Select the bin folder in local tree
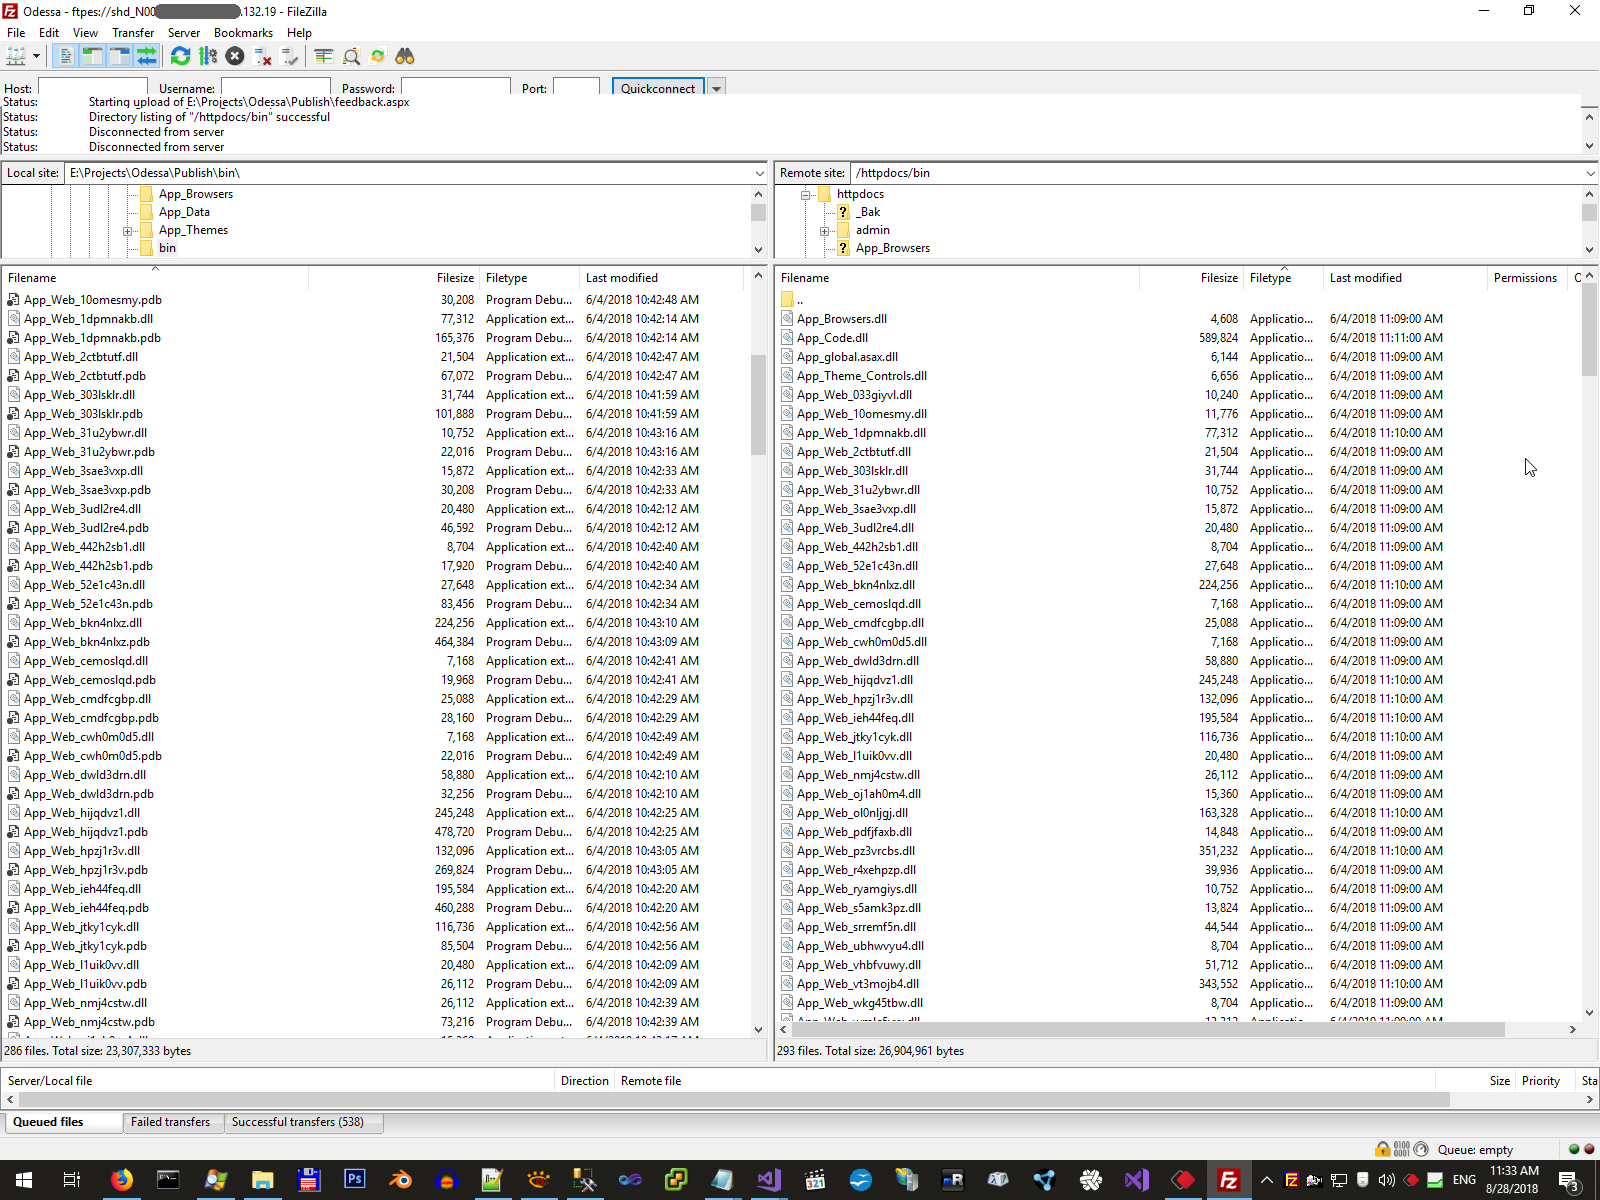The image size is (1600, 1200). tap(167, 248)
